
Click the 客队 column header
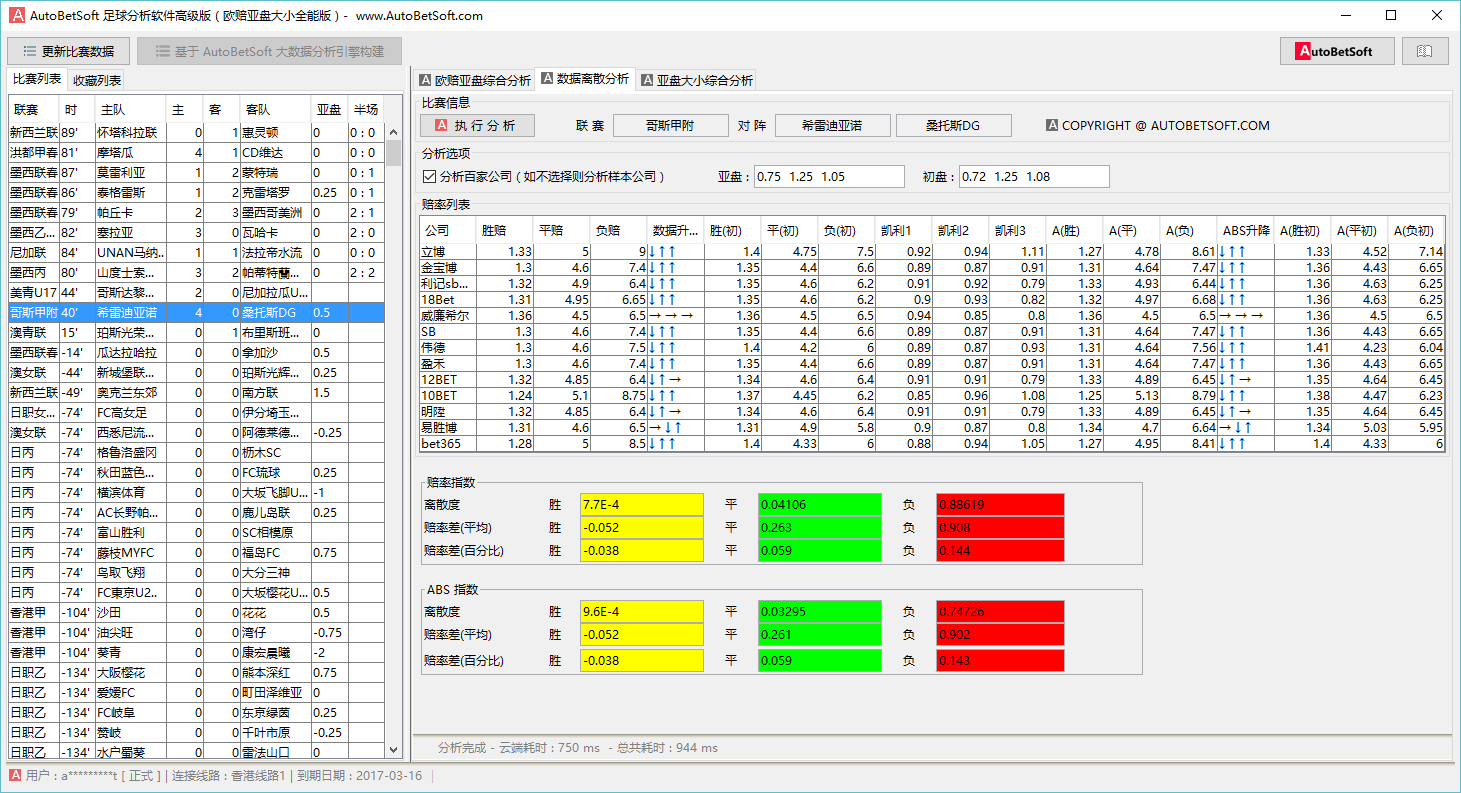click(275, 109)
